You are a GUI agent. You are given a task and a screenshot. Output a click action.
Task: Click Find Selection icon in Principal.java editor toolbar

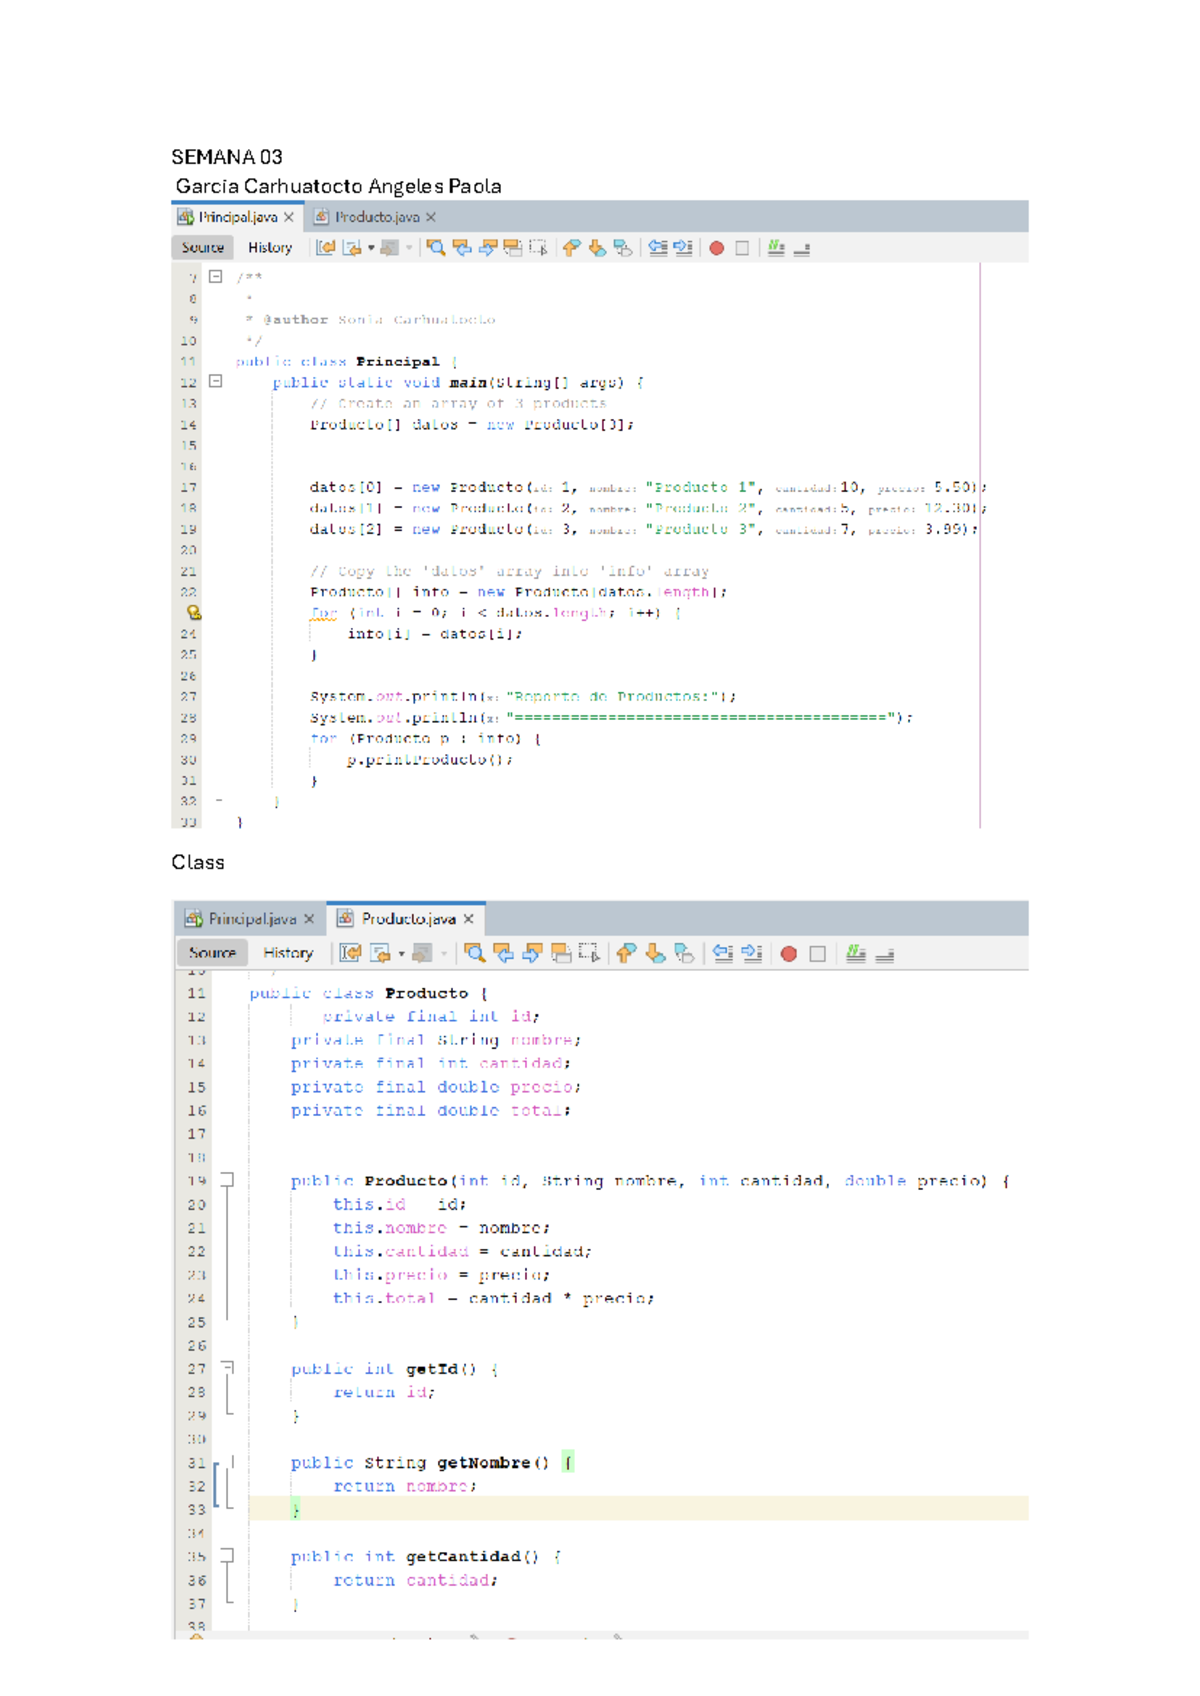pyautogui.click(x=436, y=248)
